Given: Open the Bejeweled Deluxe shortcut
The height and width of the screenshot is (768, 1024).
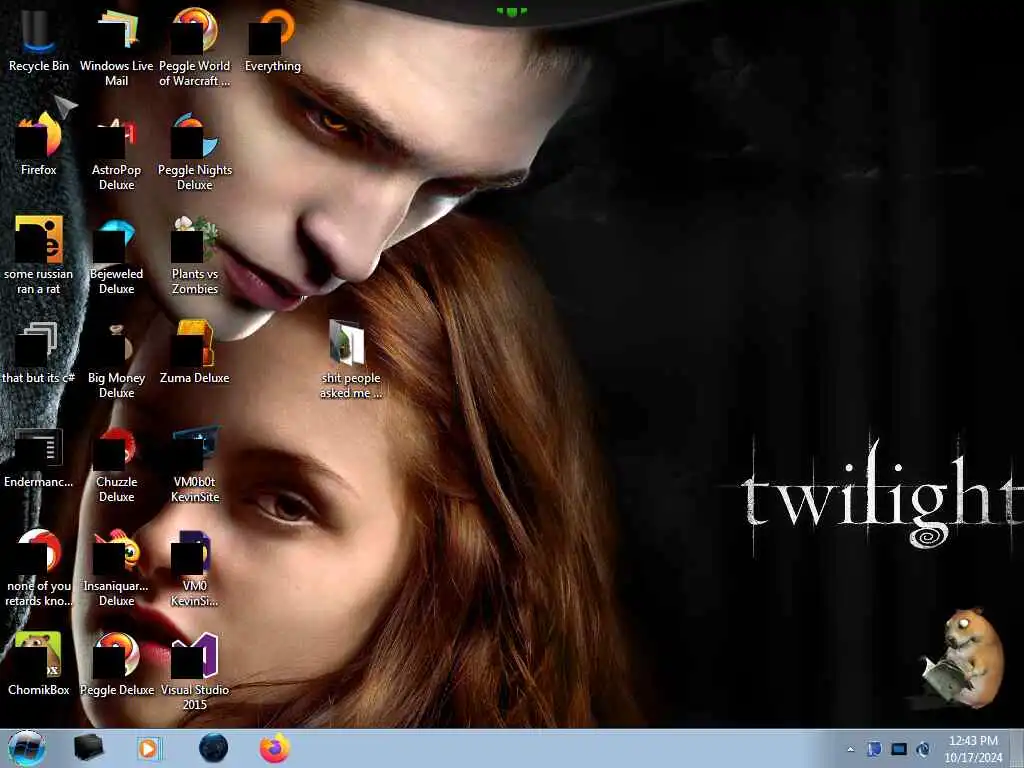Looking at the screenshot, I should coord(116,255).
